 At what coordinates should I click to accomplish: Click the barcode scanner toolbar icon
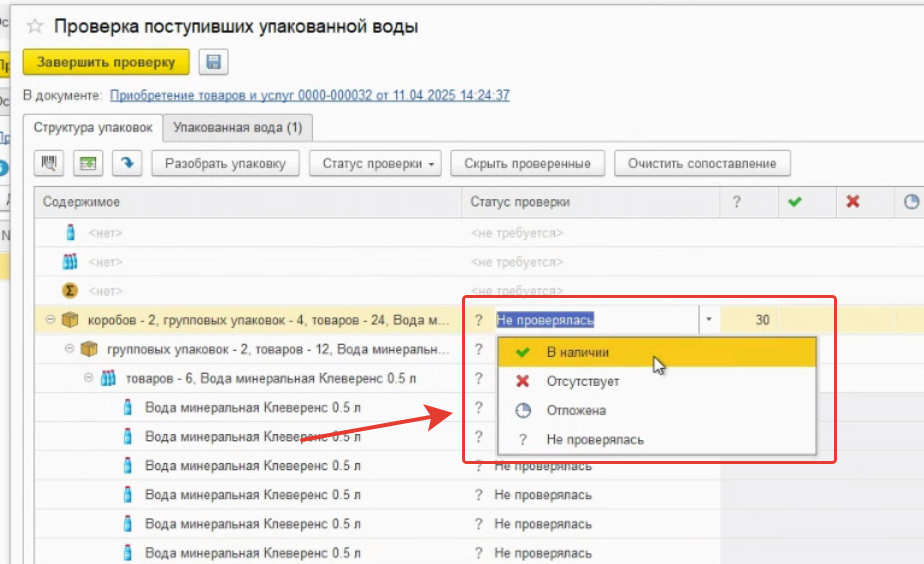pos(51,163)
